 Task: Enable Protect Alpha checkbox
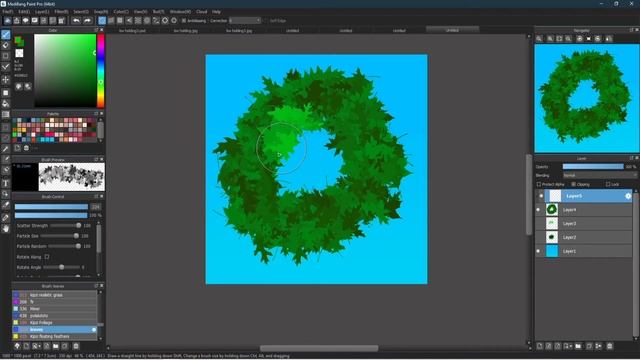(539, 184)
